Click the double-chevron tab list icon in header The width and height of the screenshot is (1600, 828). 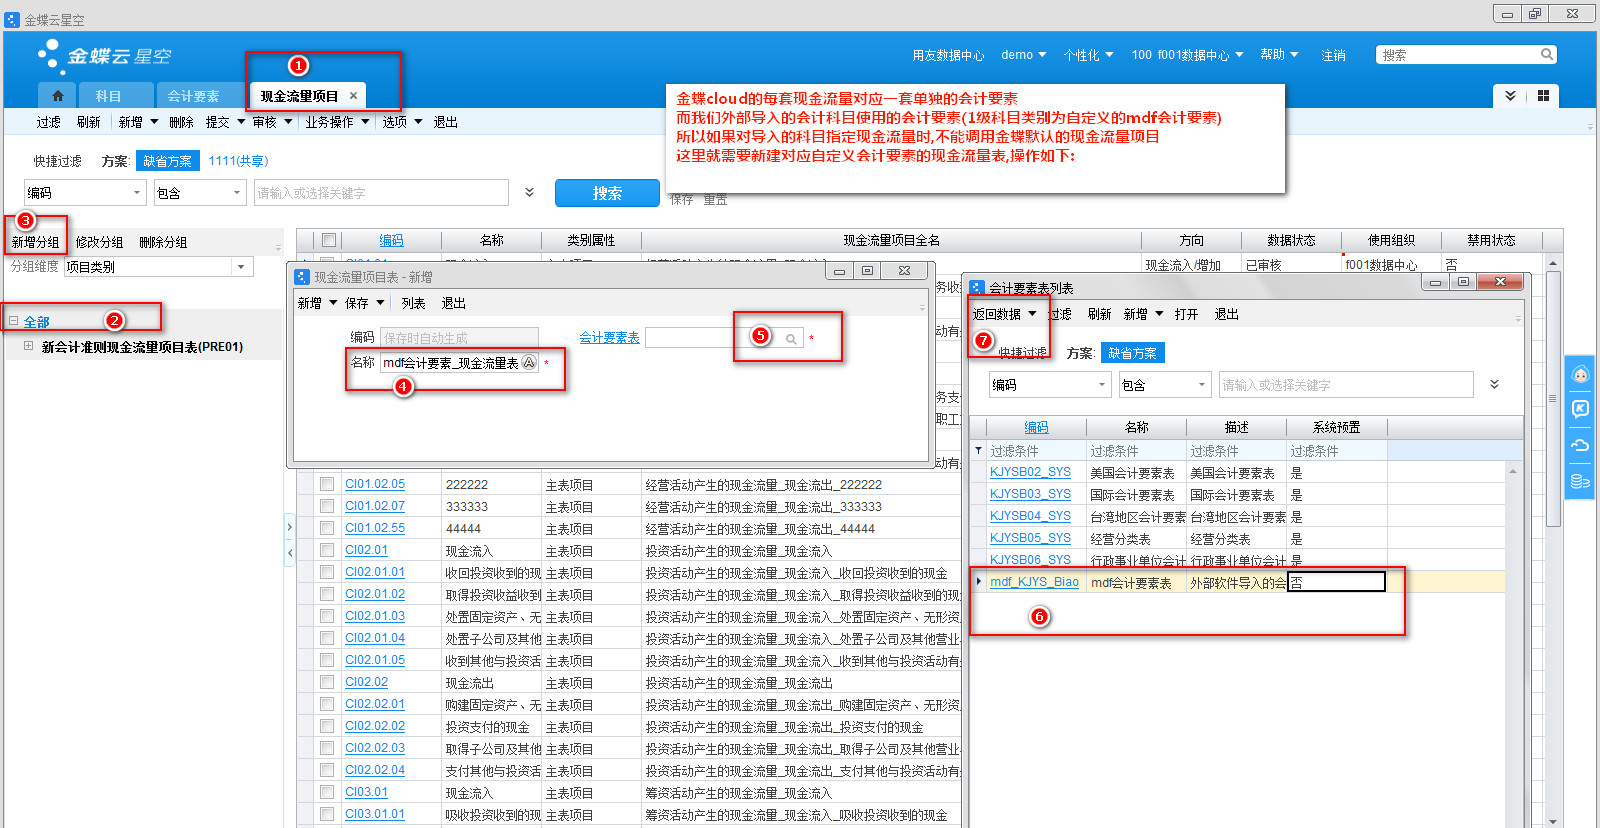click(1510, 96)
